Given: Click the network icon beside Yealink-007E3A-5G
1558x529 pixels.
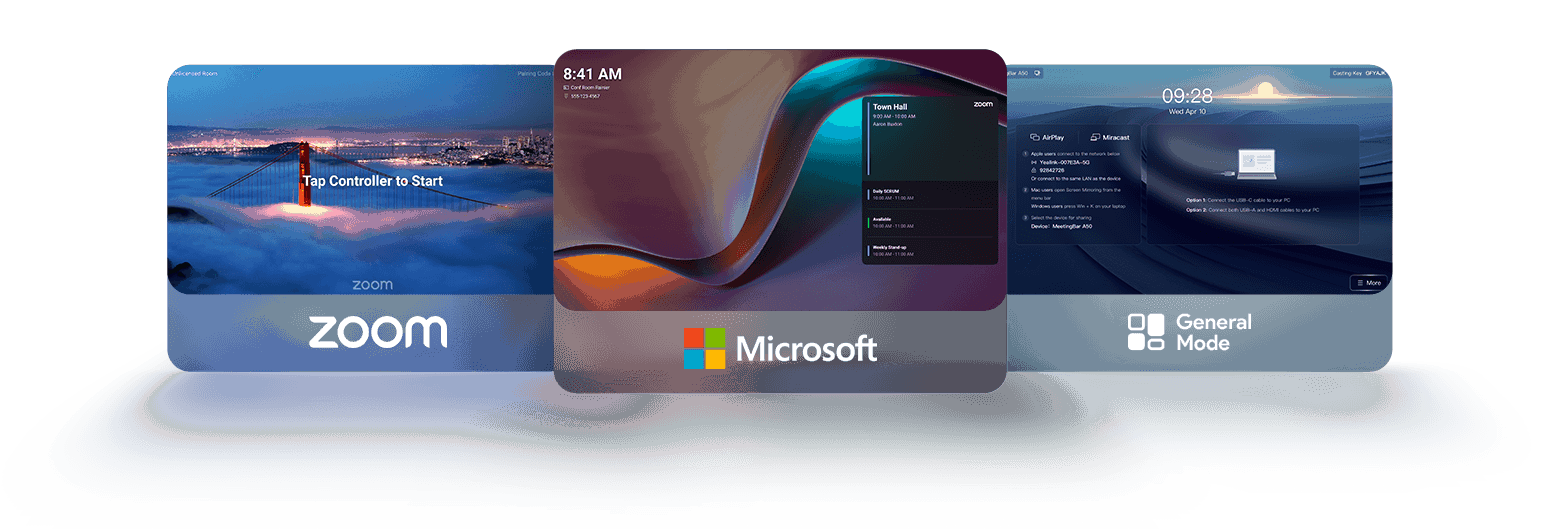Looking at the screenshot, I should (1033, 162).
